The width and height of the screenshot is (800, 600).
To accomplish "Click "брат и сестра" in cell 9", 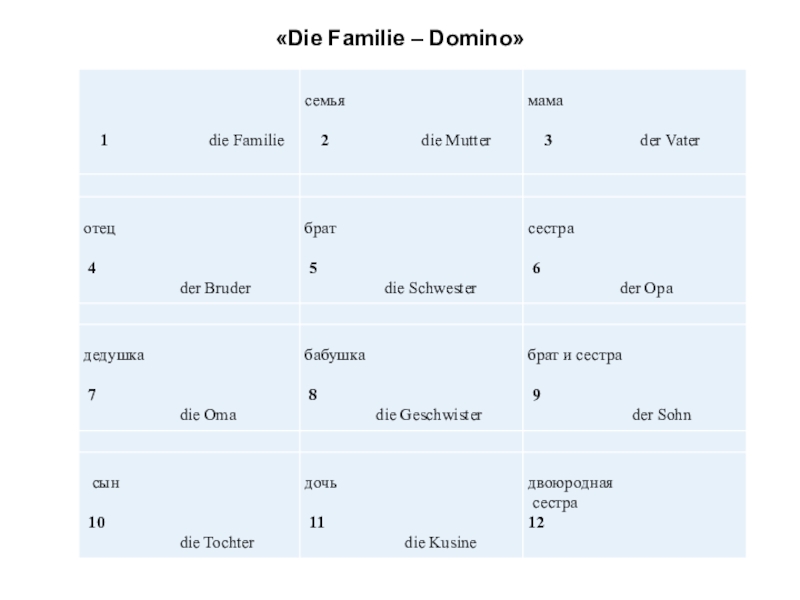I will [575, 355].
